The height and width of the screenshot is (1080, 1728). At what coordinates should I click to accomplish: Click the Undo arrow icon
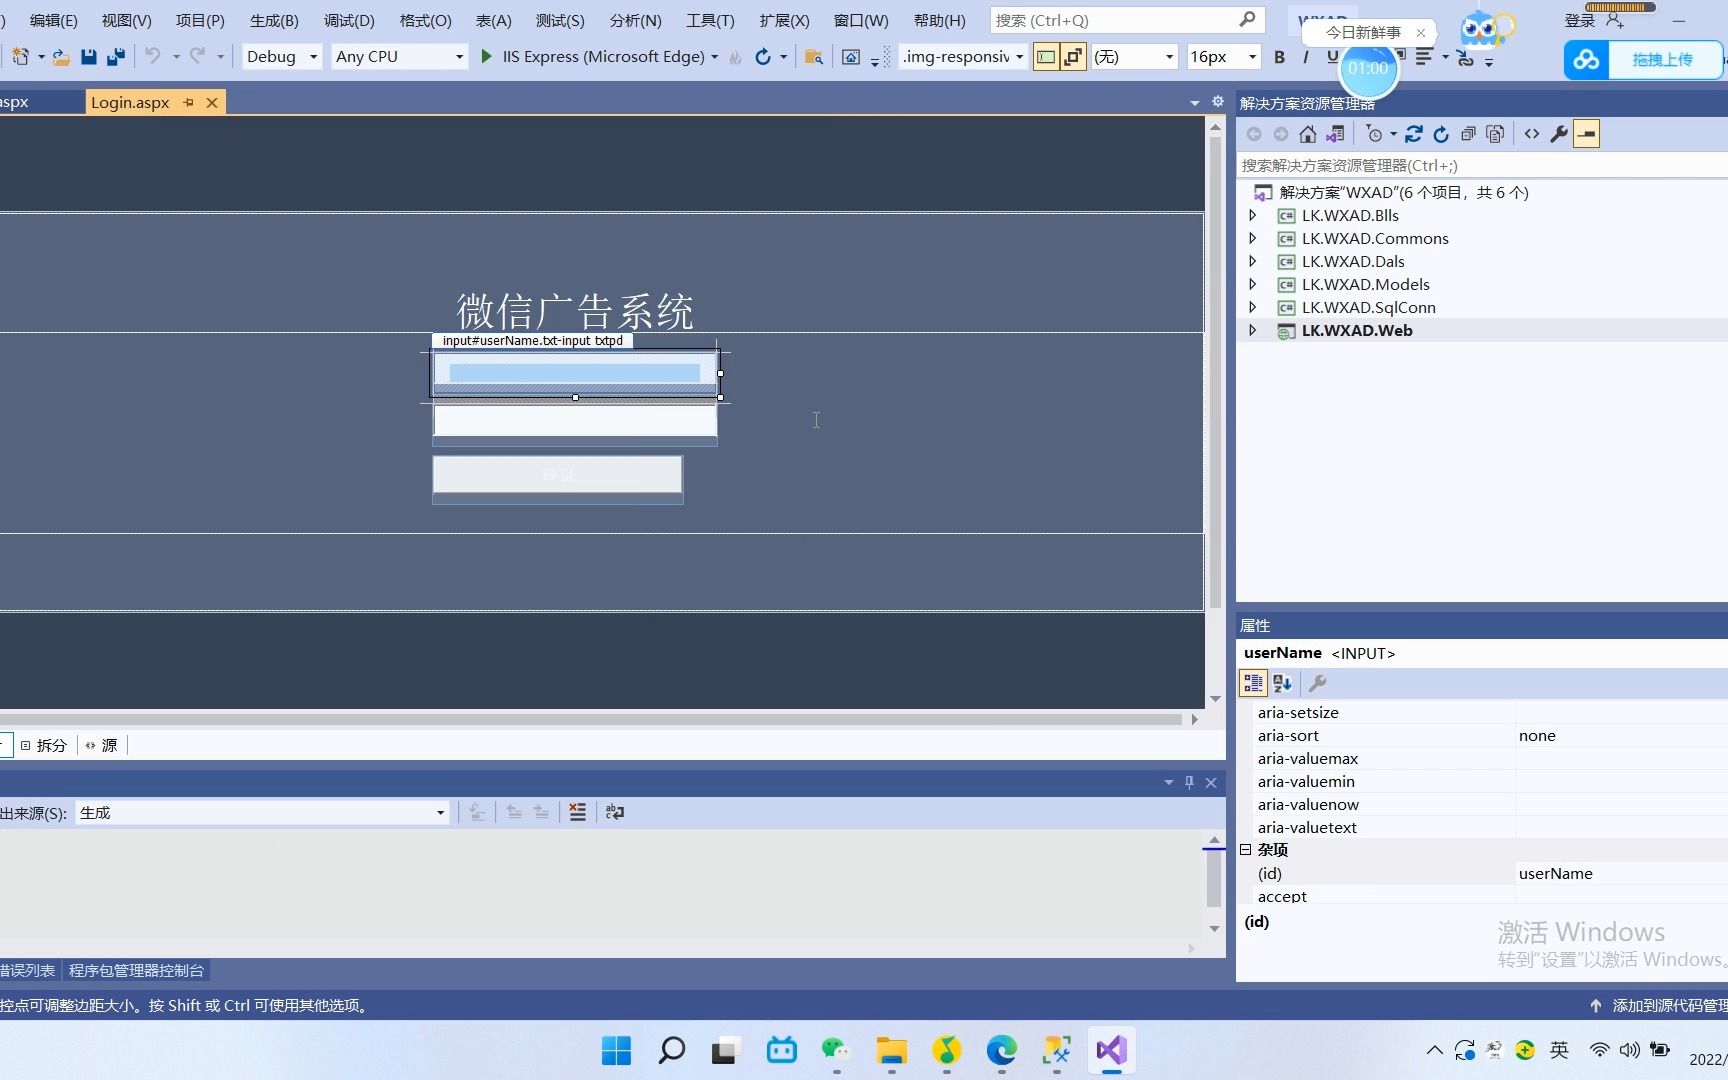click(152, 56)
